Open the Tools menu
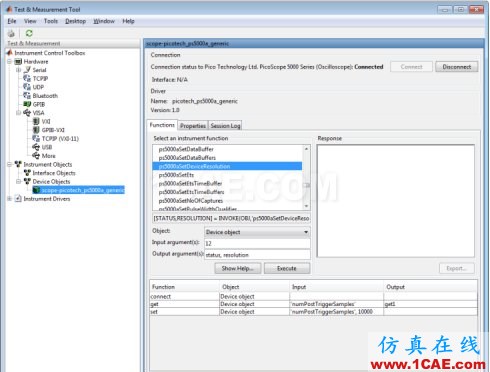Image resolution: width=490 pixels, height=372 pixels. pyautogui.click(x=51, y=21)
